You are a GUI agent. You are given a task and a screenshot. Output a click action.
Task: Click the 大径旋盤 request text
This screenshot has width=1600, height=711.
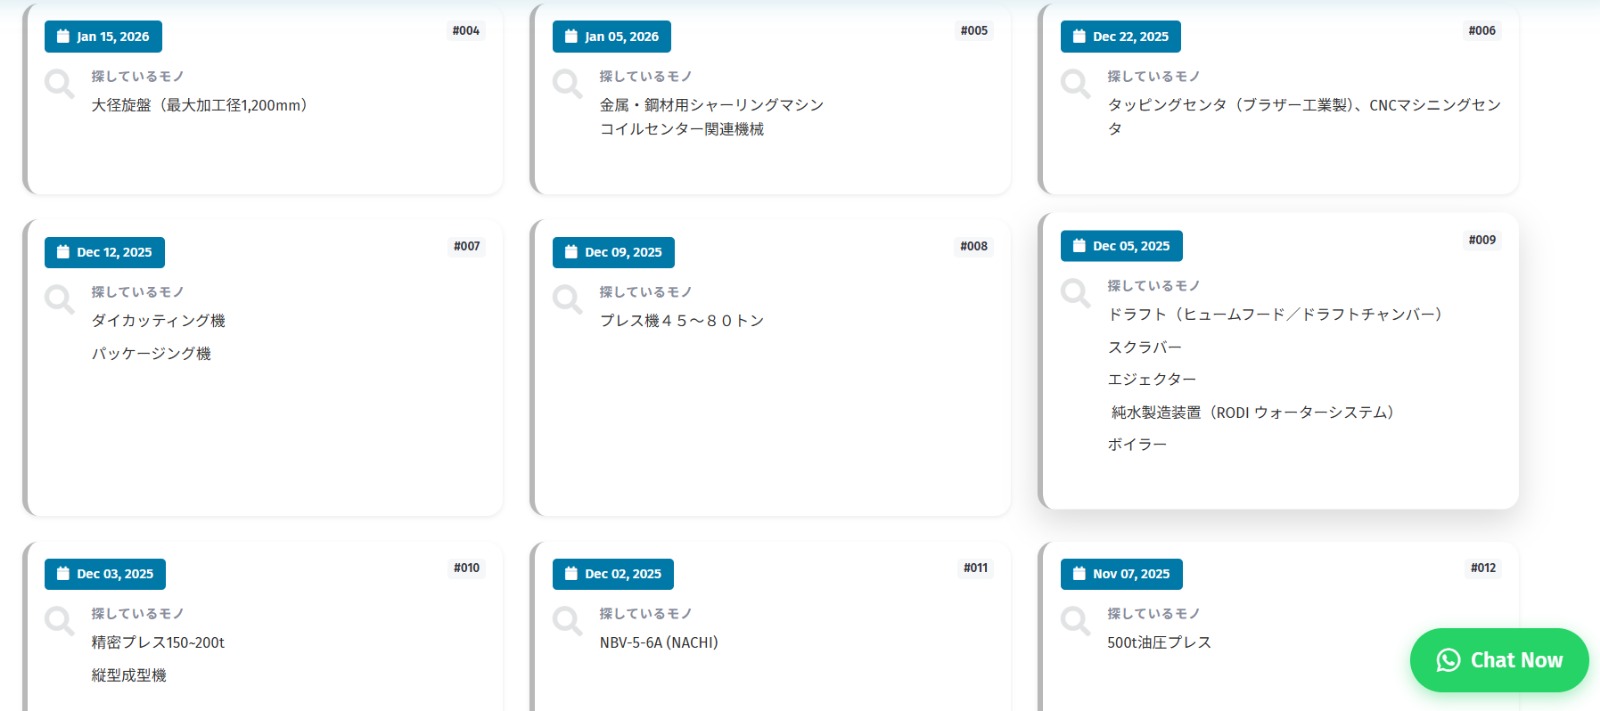pyautogui.click(x=200, y=105)
